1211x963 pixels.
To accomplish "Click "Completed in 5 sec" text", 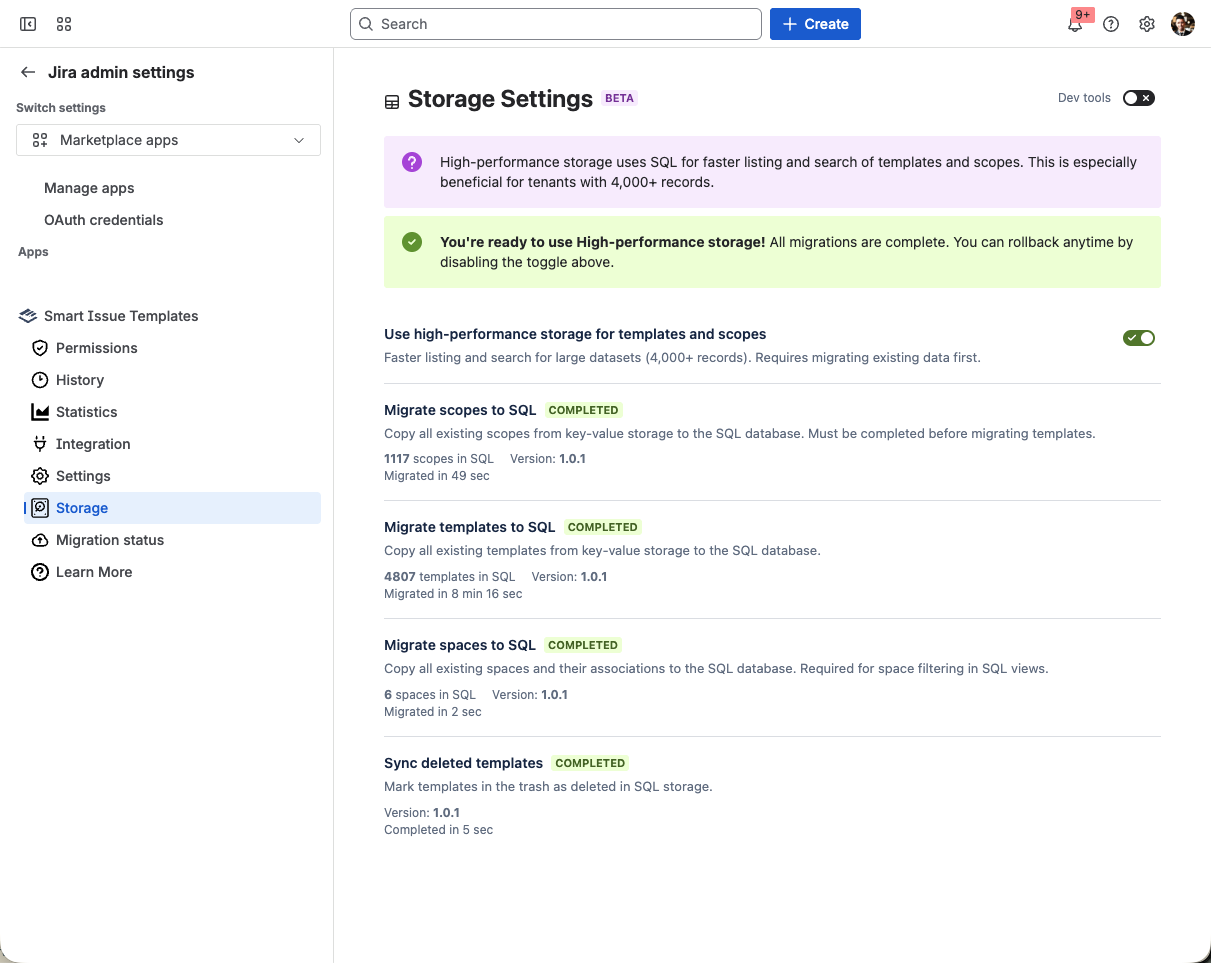I will pyautogui.click(x=439, y=830).
